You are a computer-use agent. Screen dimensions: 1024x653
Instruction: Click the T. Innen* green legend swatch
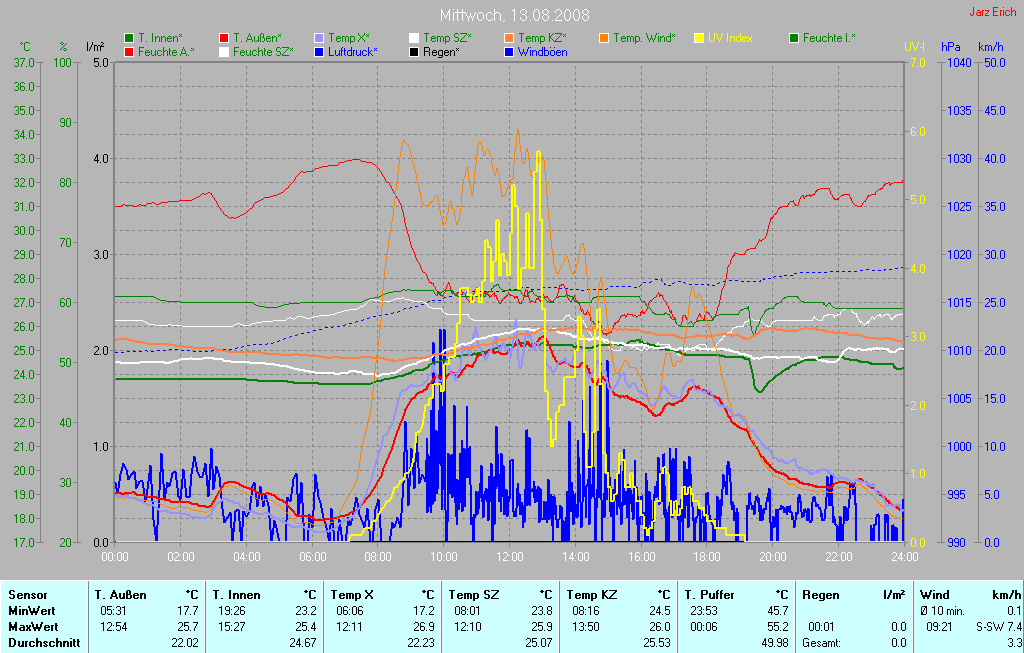tap(129, 39)
